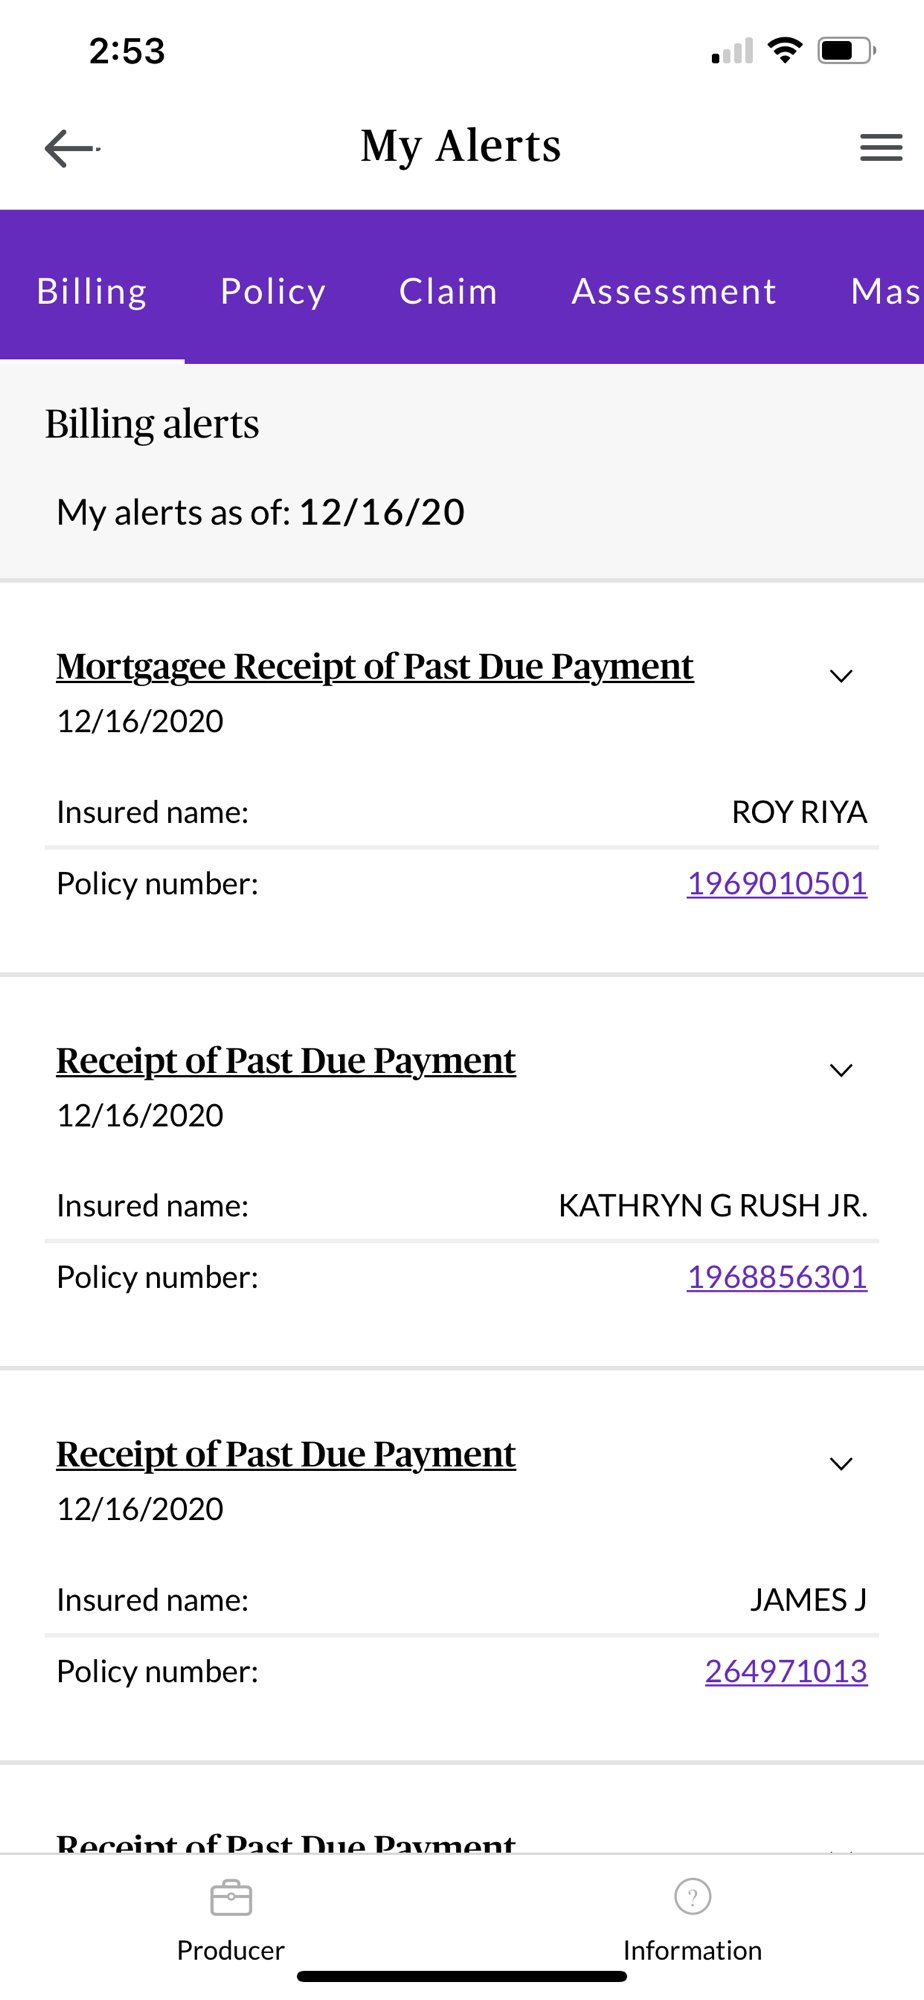Tap the battery status icon
924x2000 pixels.
tap(845, 50)
